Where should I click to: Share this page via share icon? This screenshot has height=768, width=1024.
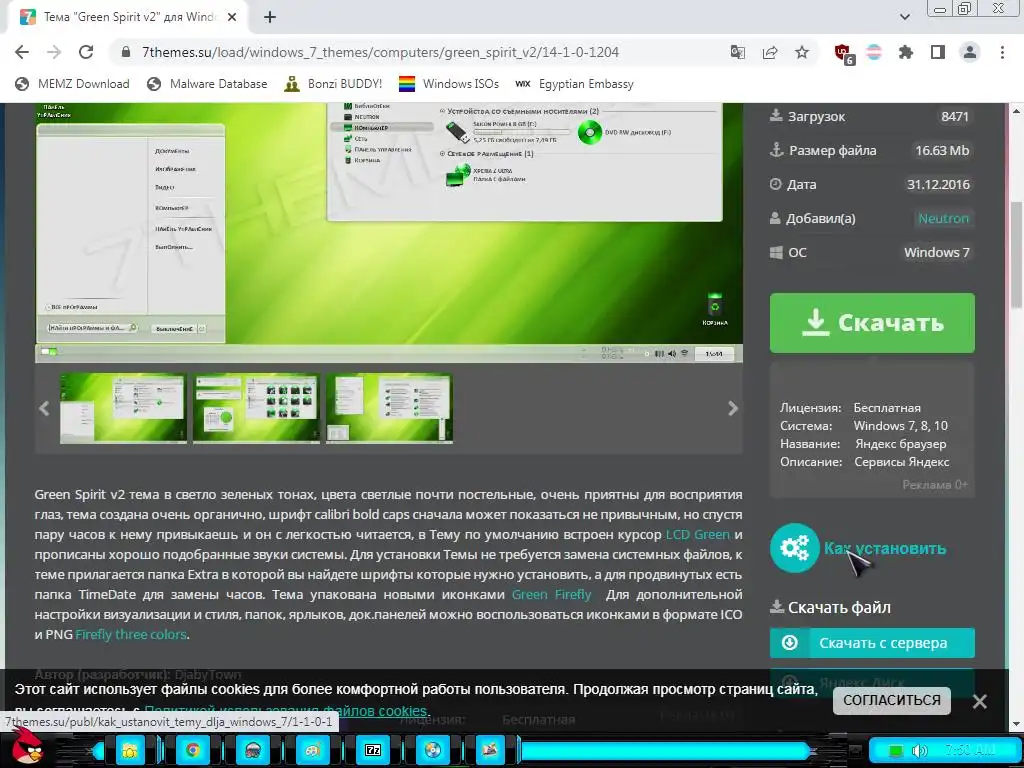[x=770, y=52]
